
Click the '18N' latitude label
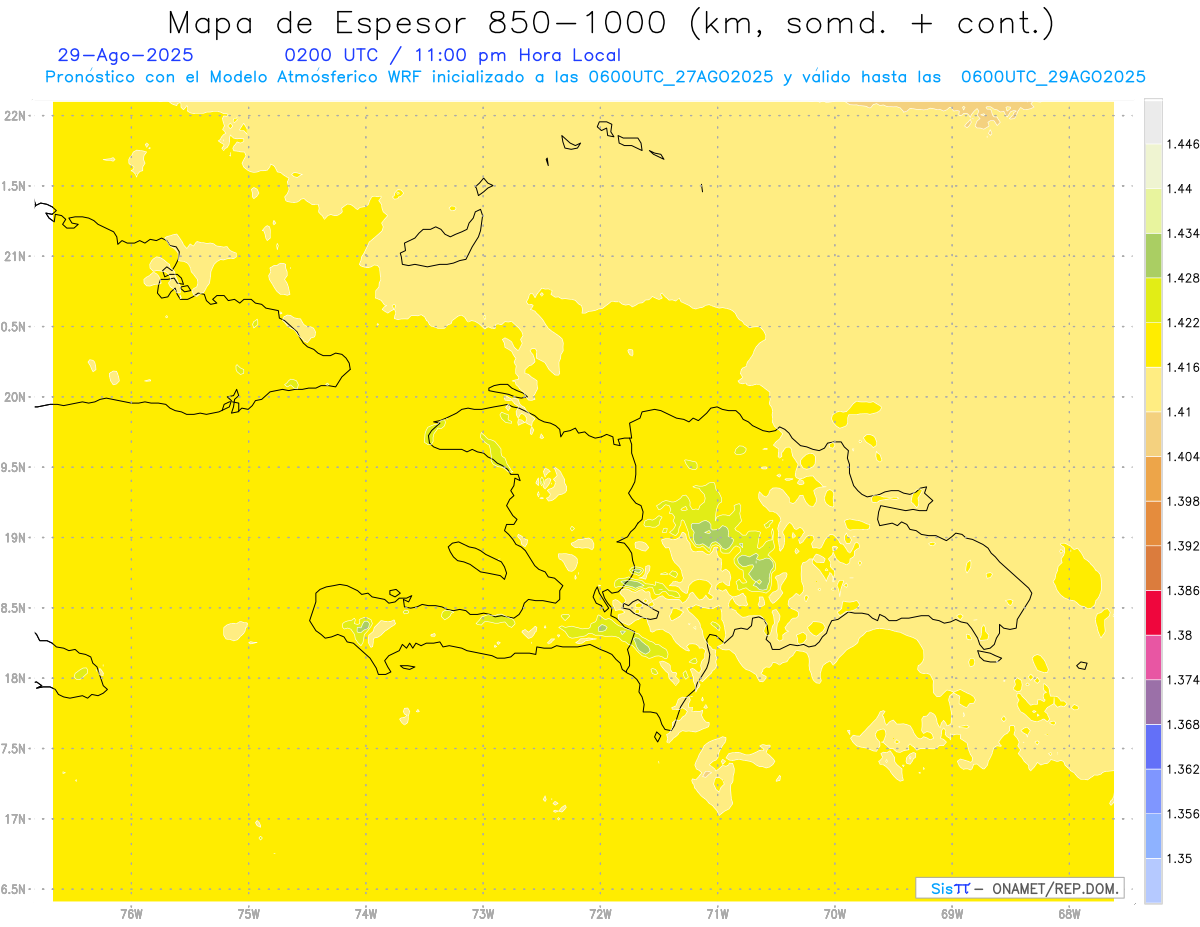pos(17,678)
